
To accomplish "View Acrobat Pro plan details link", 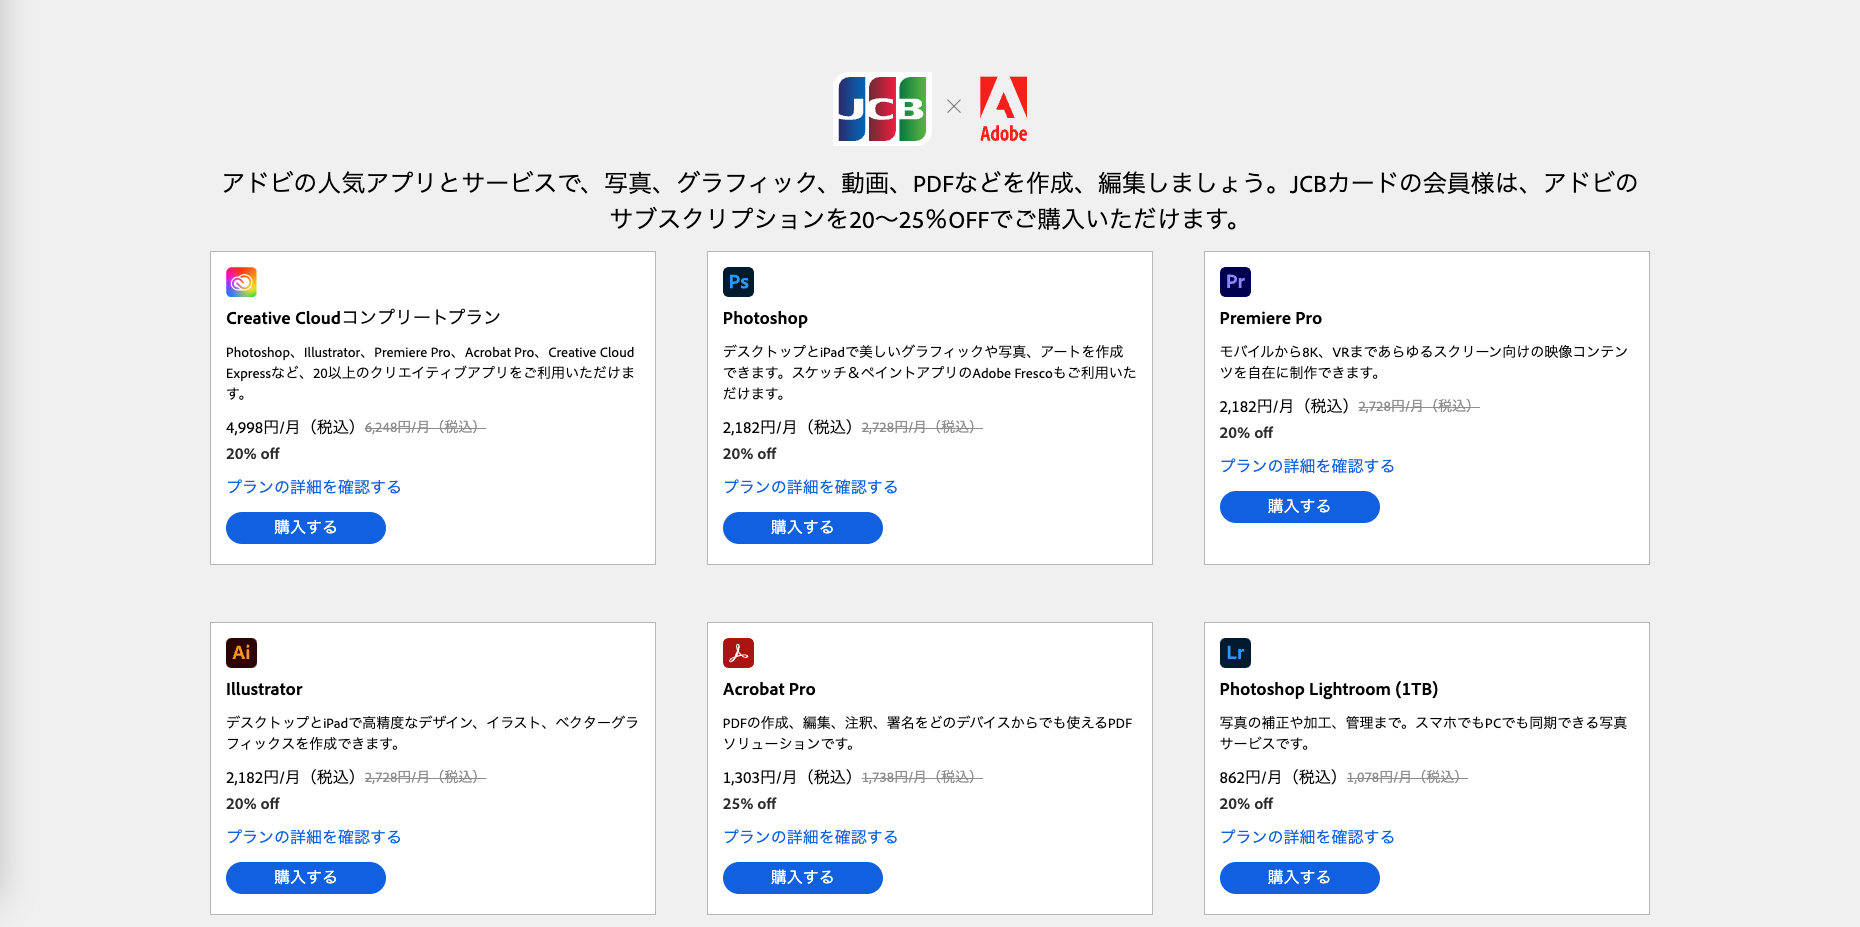I will (x=810, y=837).
